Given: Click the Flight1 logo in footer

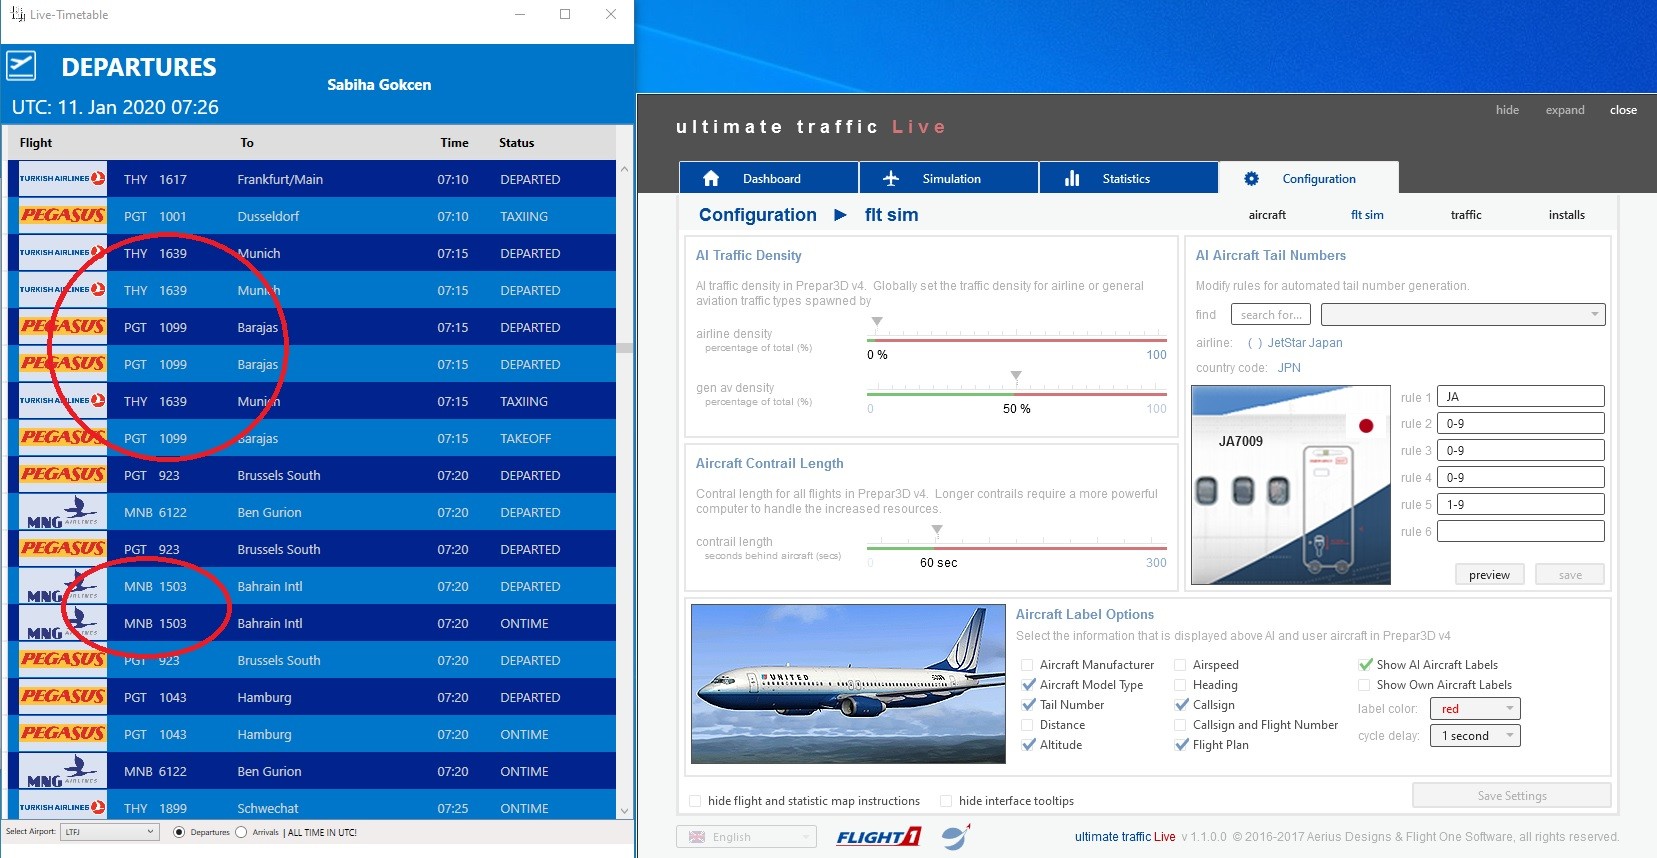Looking at the screenshot, I should pos(879,837).
